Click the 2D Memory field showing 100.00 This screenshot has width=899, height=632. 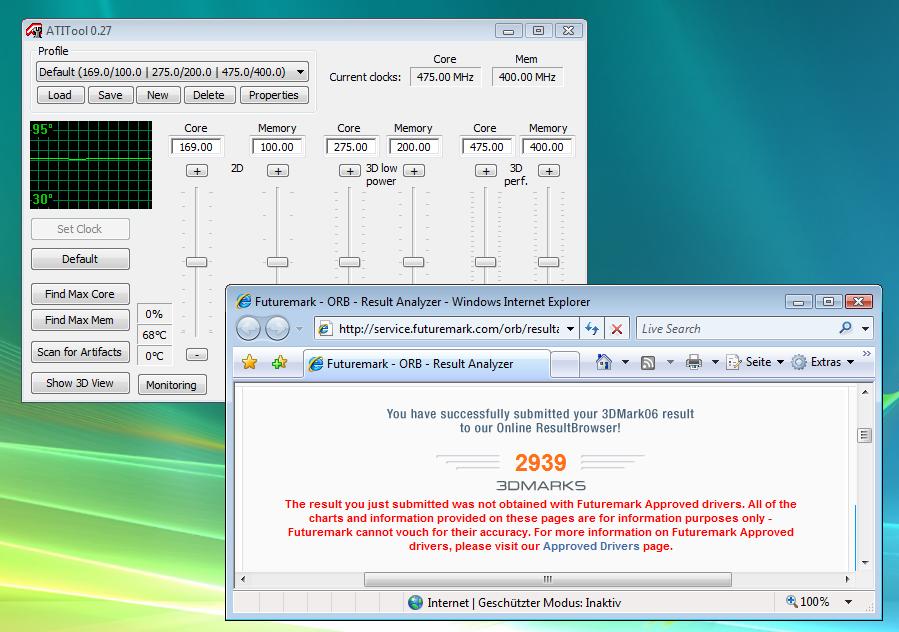[277, 147]
